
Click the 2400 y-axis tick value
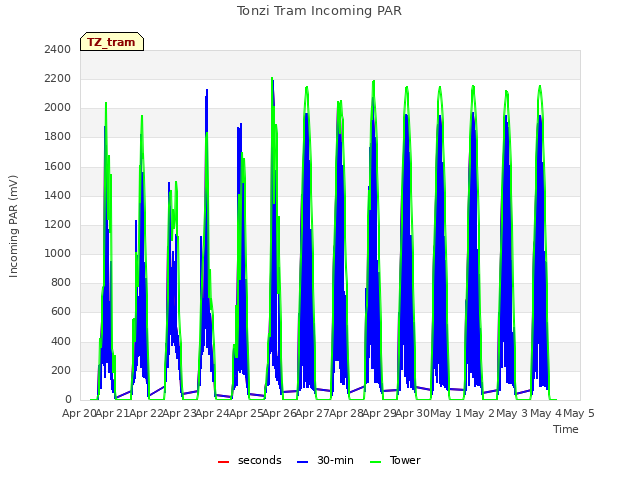[x=58, y=49]
